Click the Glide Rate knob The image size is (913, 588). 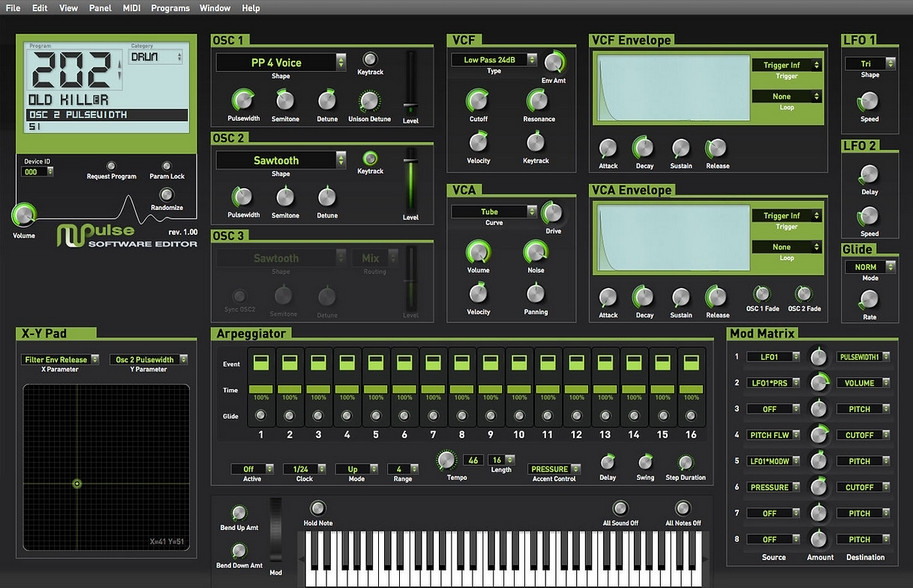pos(869,298)
